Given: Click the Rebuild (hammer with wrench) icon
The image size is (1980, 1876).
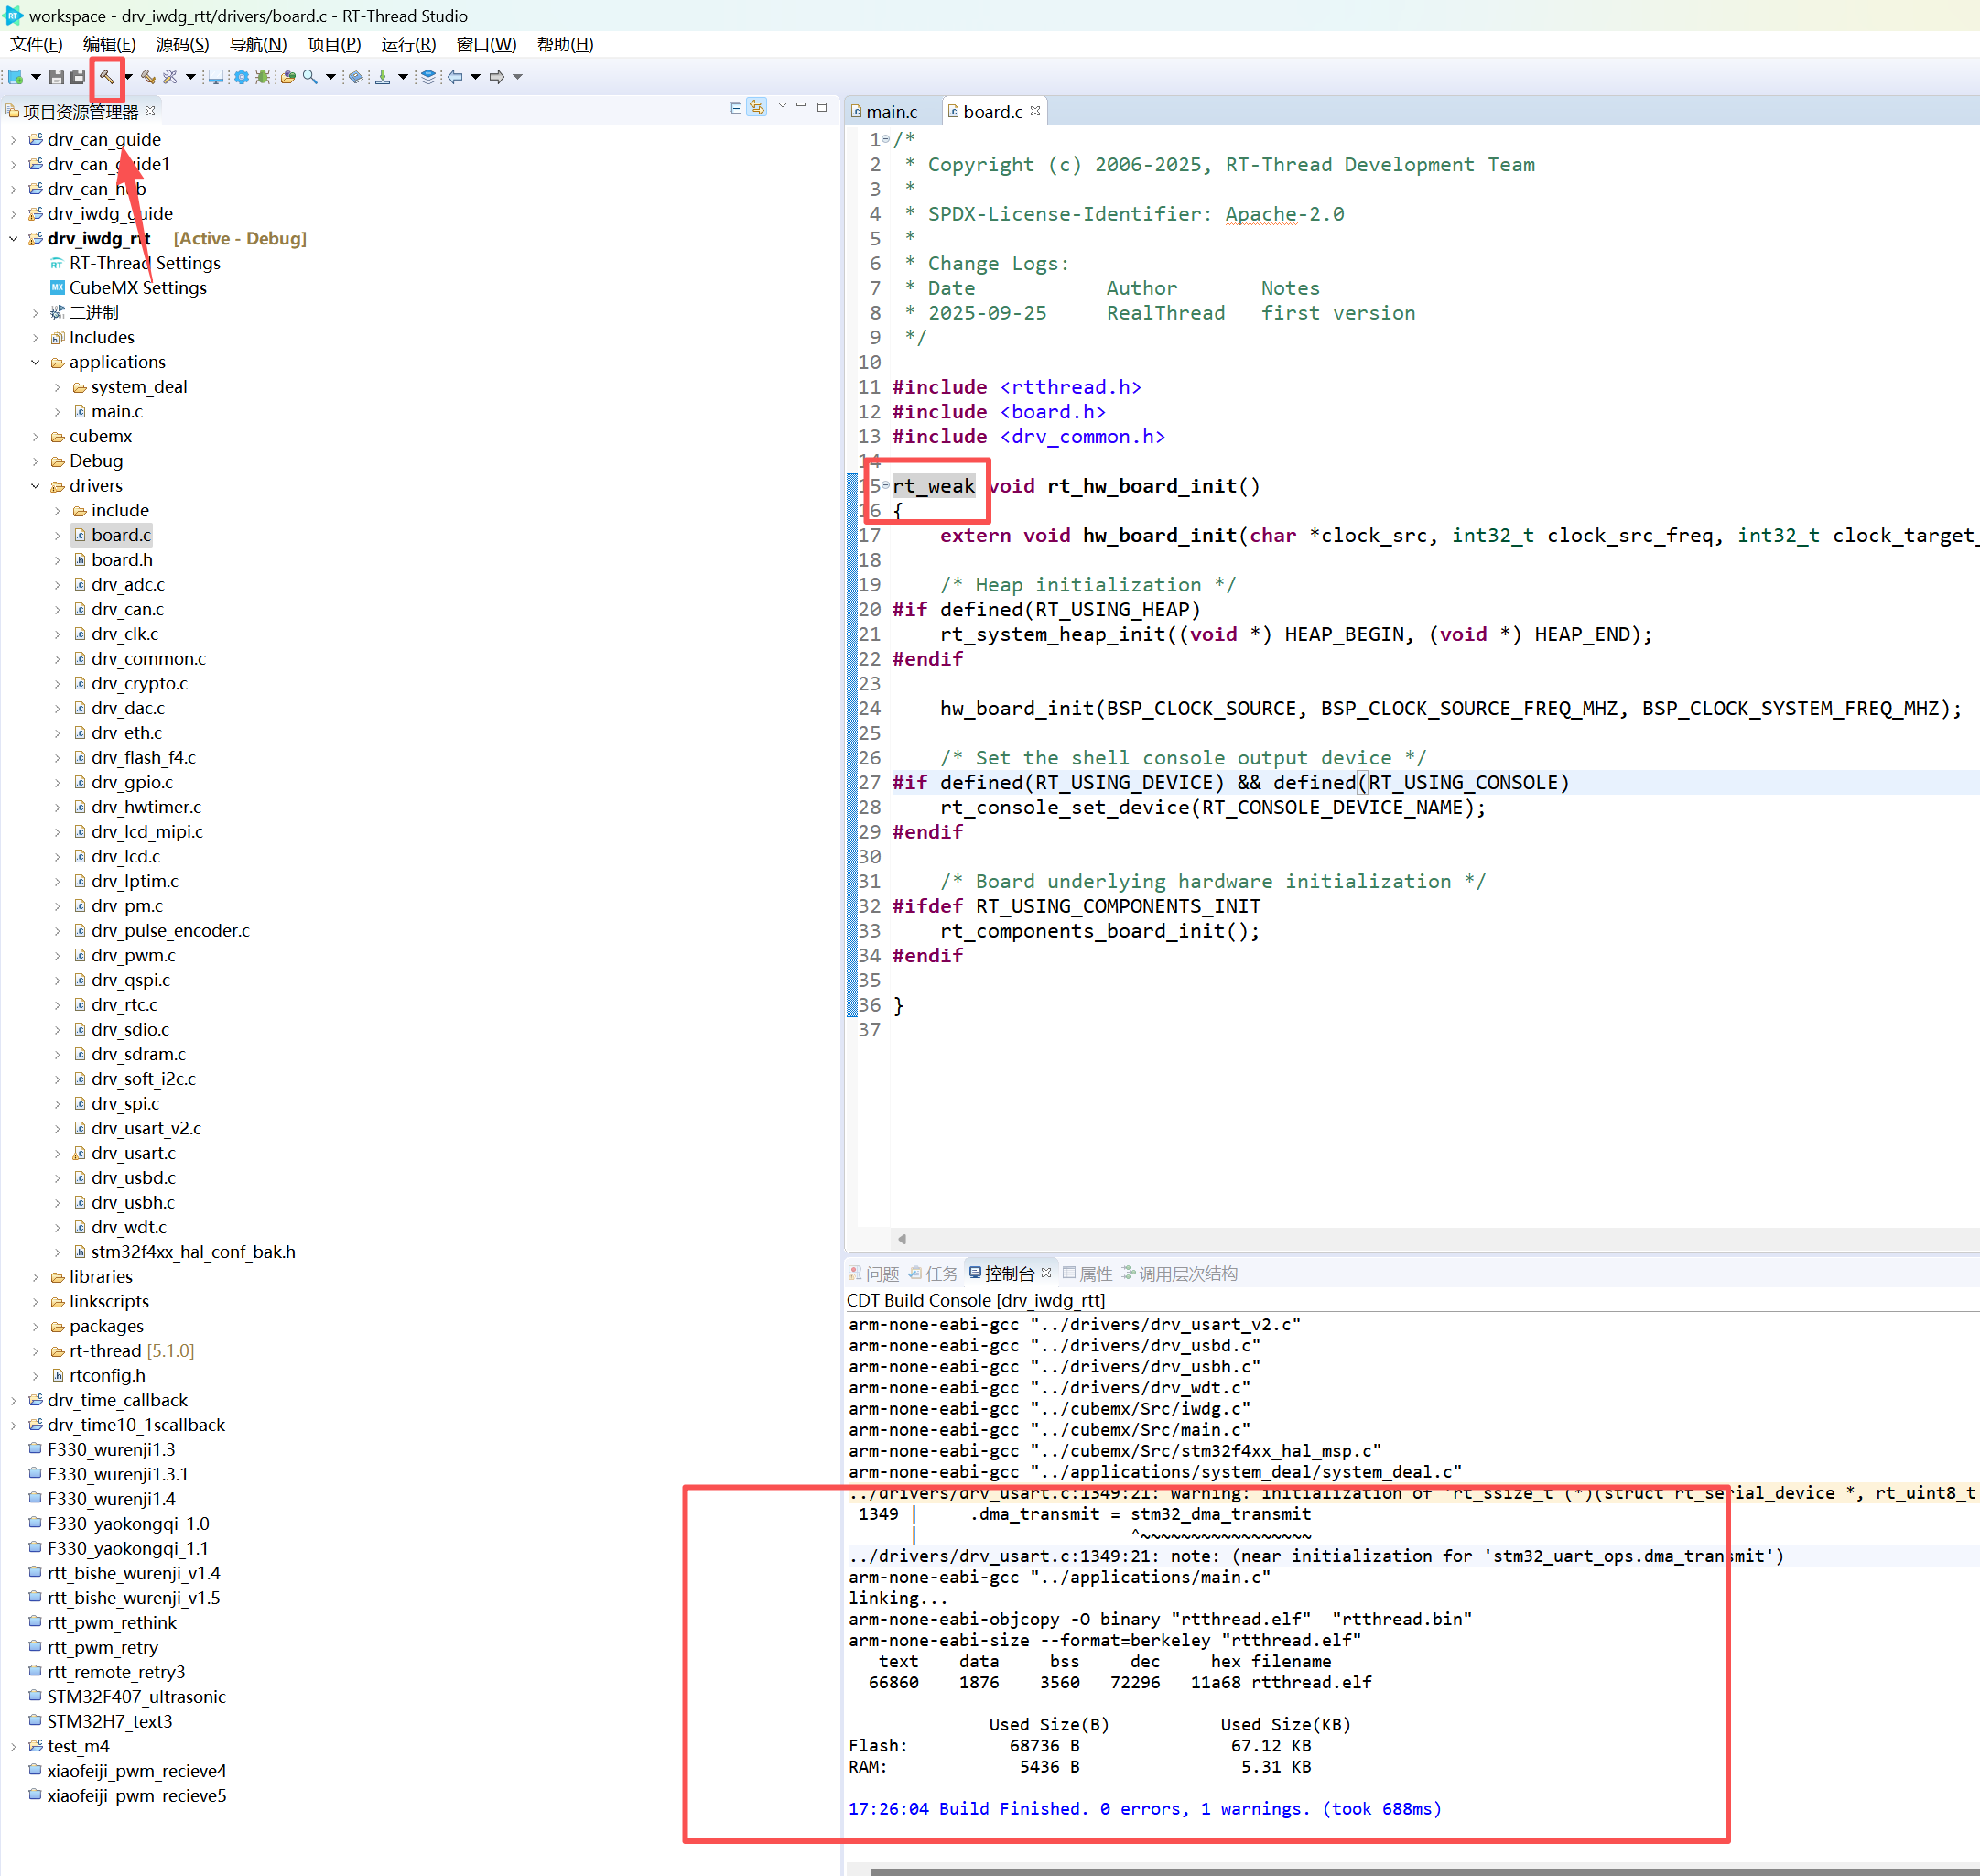Looking at the screenshot, I should pos(148,77).
